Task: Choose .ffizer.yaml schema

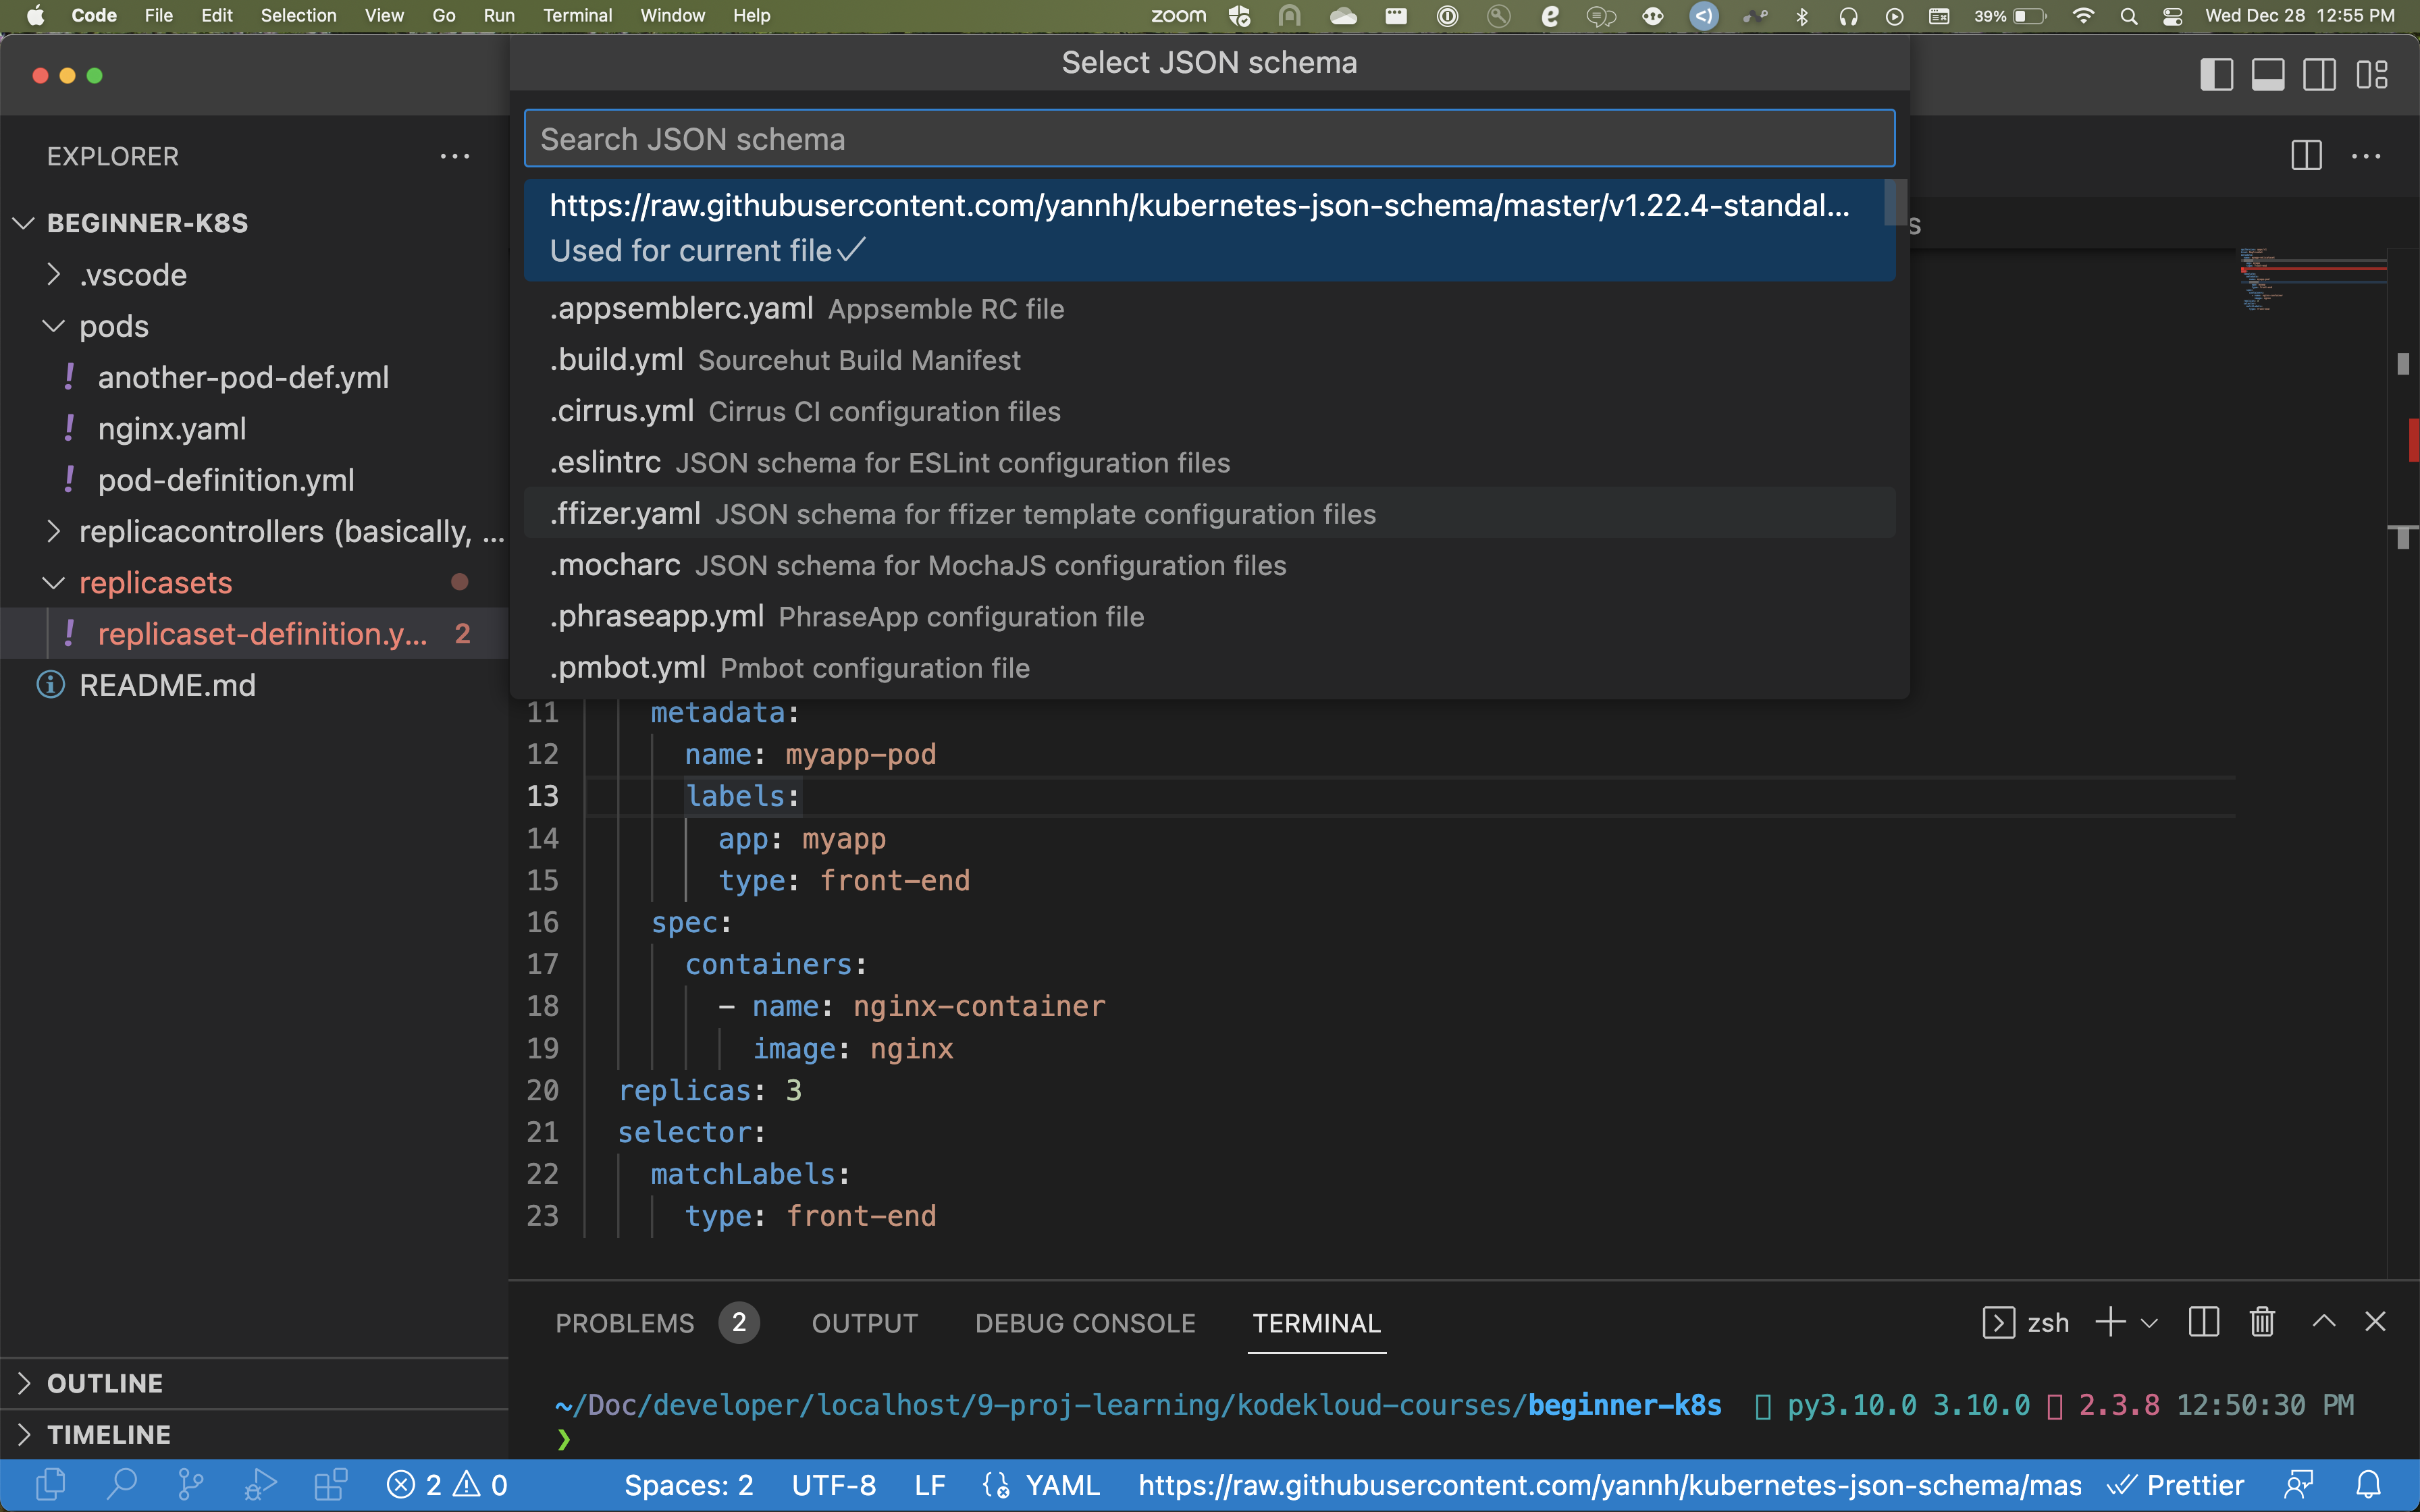Action: click(x=1209, y=513)
